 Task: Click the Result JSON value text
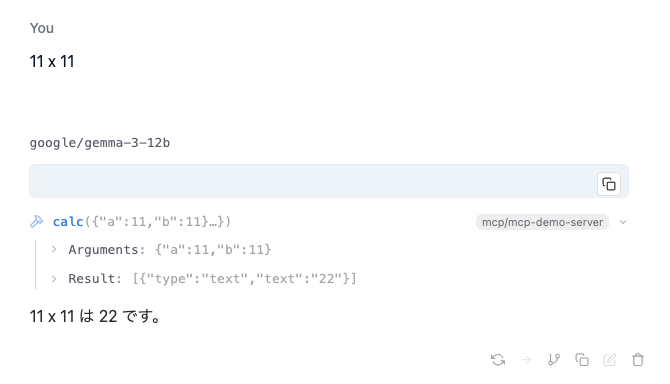click(244, 279)
